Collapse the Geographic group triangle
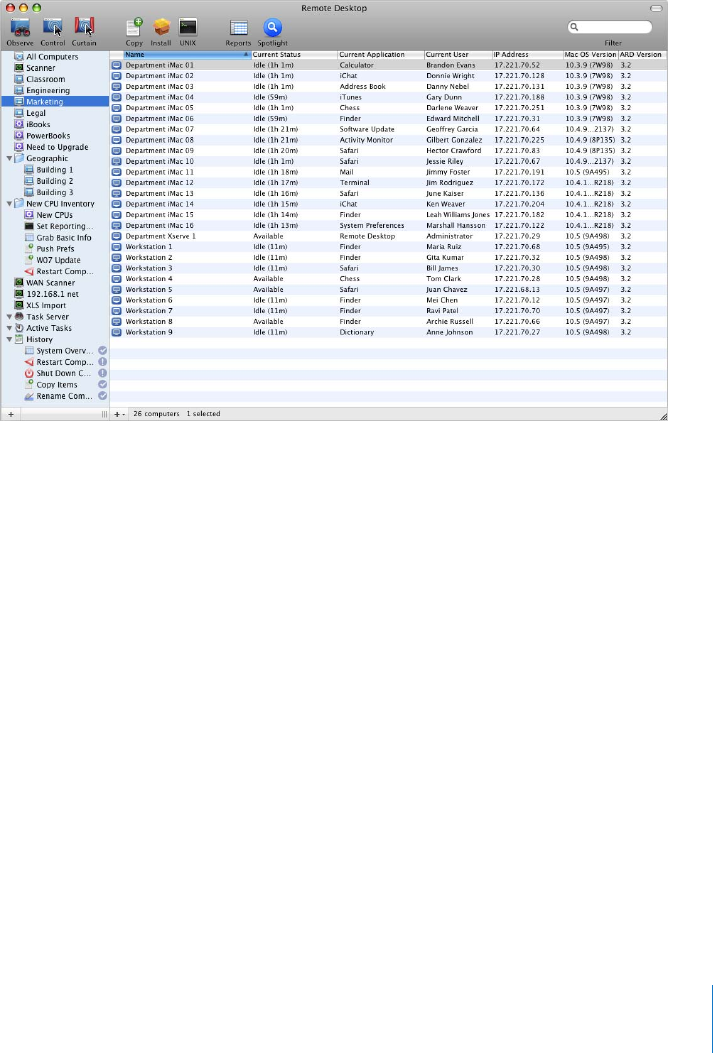The width and height of the screenshot is (713, 1053). pyautogui.click(x=9, y=158)
